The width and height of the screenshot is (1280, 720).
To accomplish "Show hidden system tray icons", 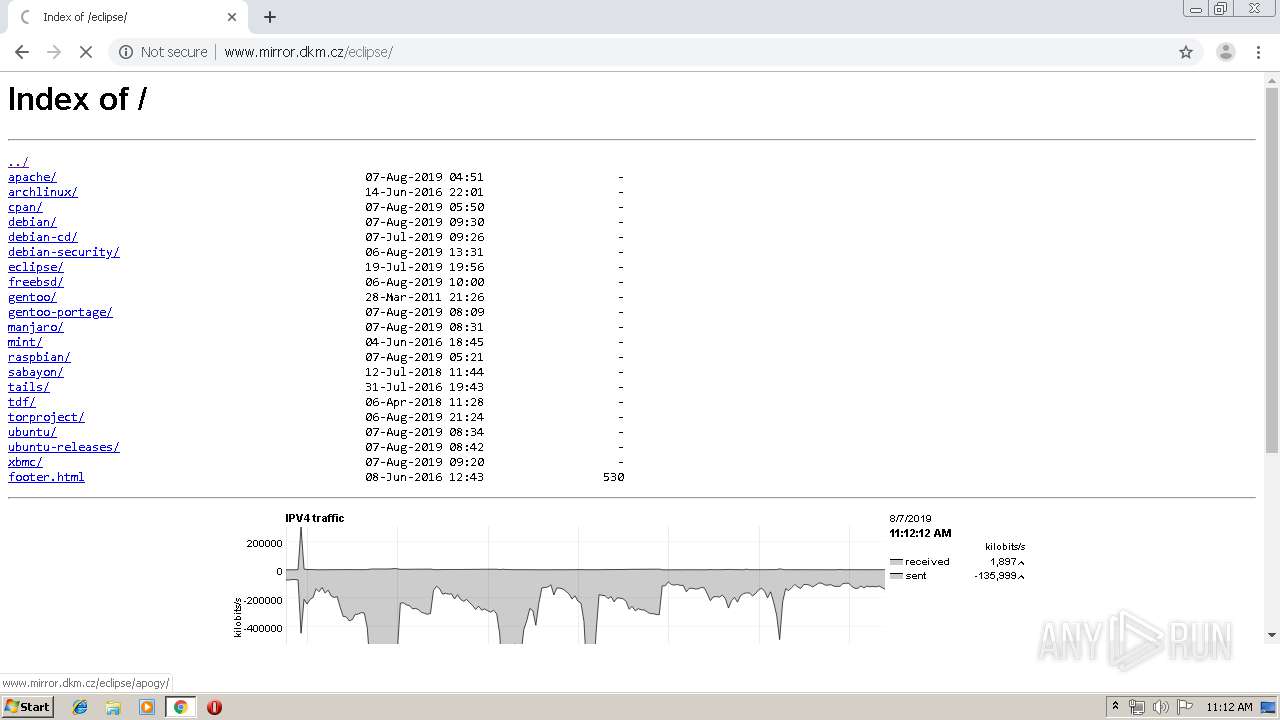I will 1116,707.
